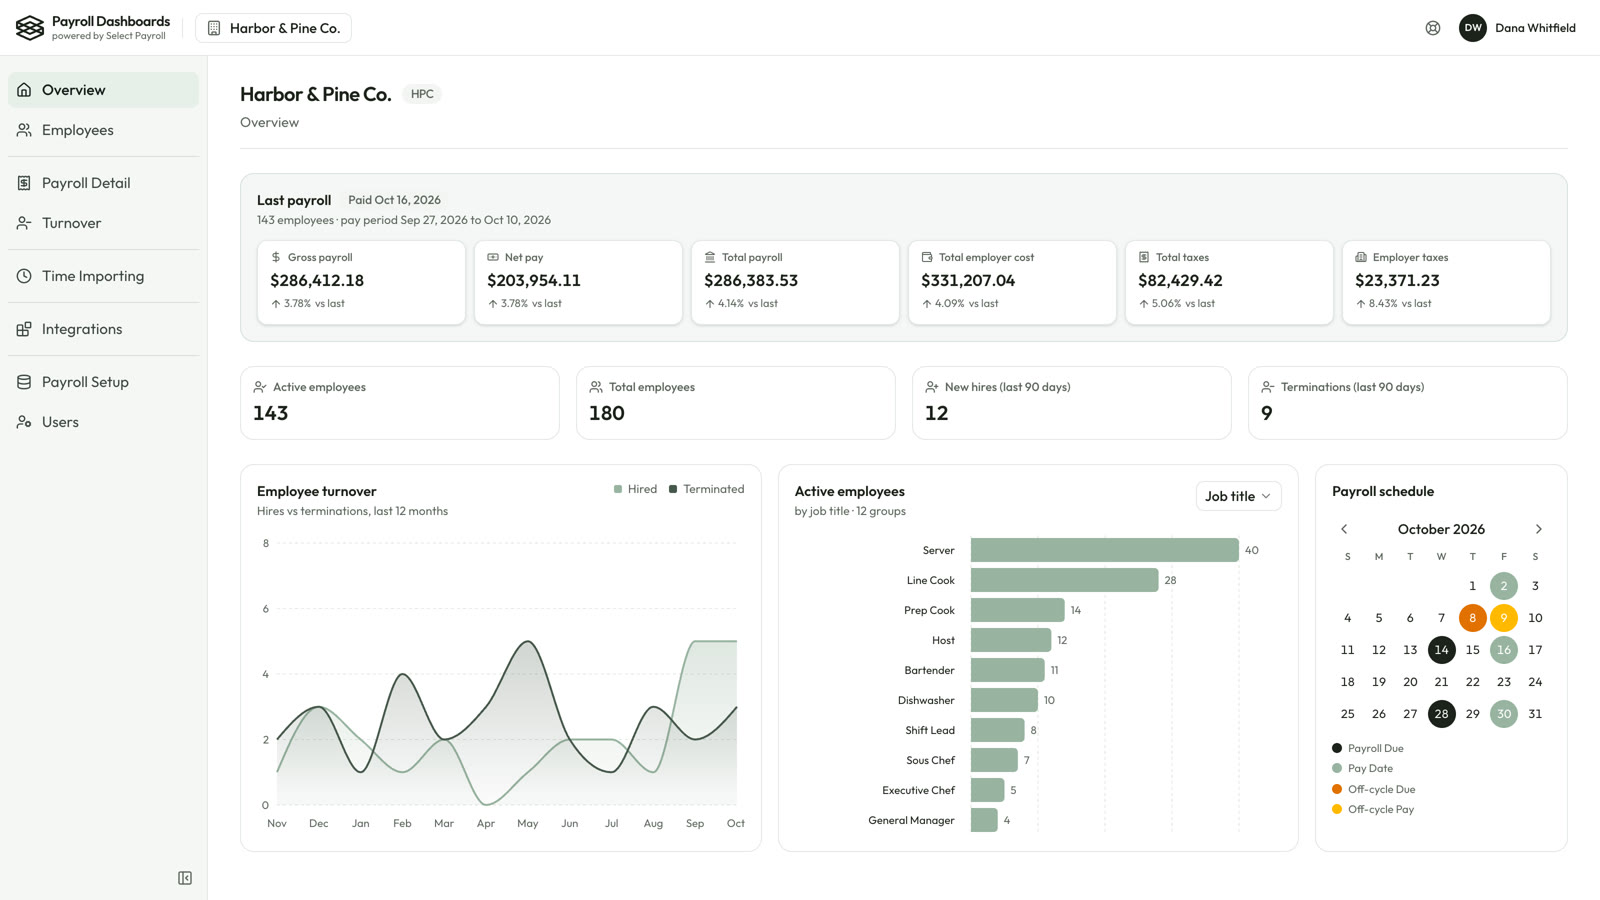This screenshot has height=900, width=1600.
Task: Go to Users in the sidebar
Action: 103,422
